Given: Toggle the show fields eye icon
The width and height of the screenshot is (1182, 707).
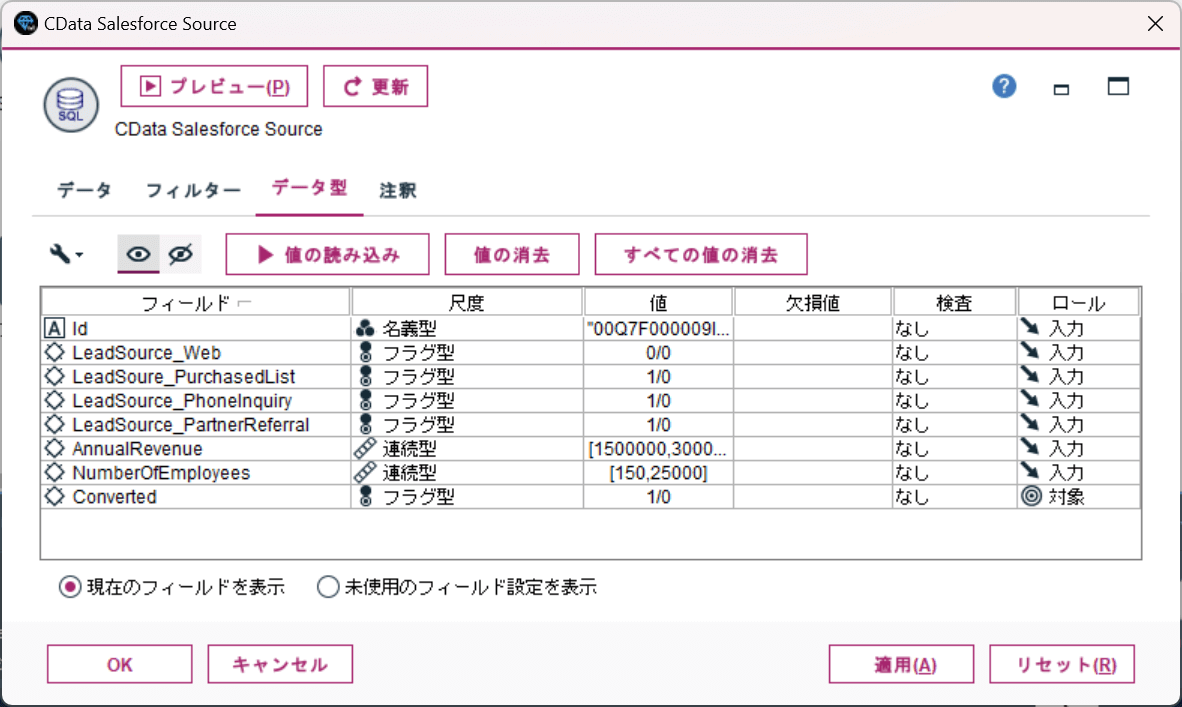Looking at the screenshot, I should [x=138, y=254].
